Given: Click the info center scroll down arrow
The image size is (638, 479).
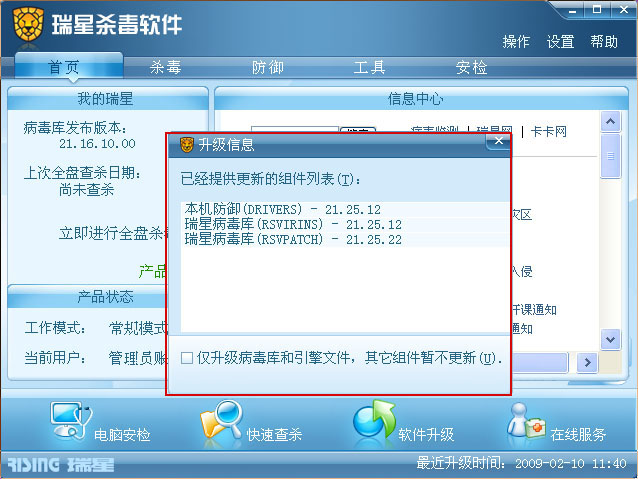Looking at the screenshot, I should 610,339.
